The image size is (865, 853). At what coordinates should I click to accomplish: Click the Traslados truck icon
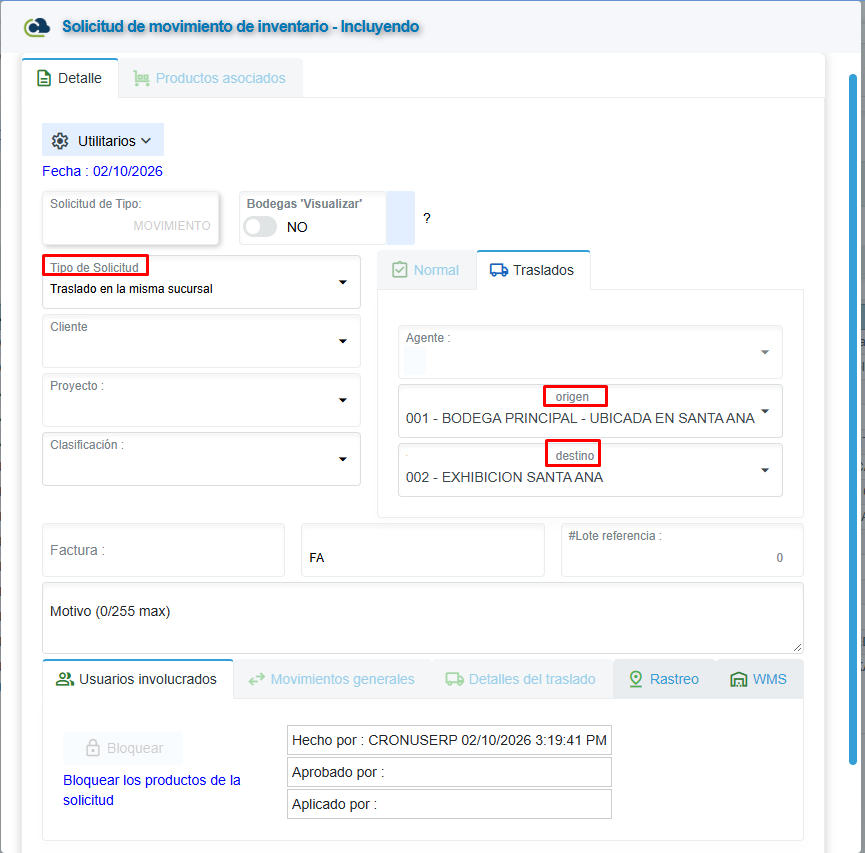point(499,270)
